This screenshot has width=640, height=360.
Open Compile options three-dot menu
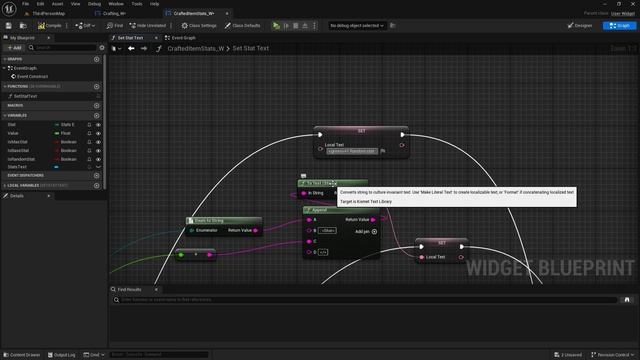[67, 26]
